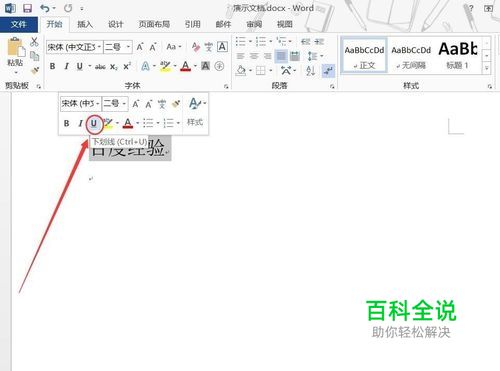The image size is (500, 371).
Task: Align text right in paragraph group
Action: click(x=268, y=56)
